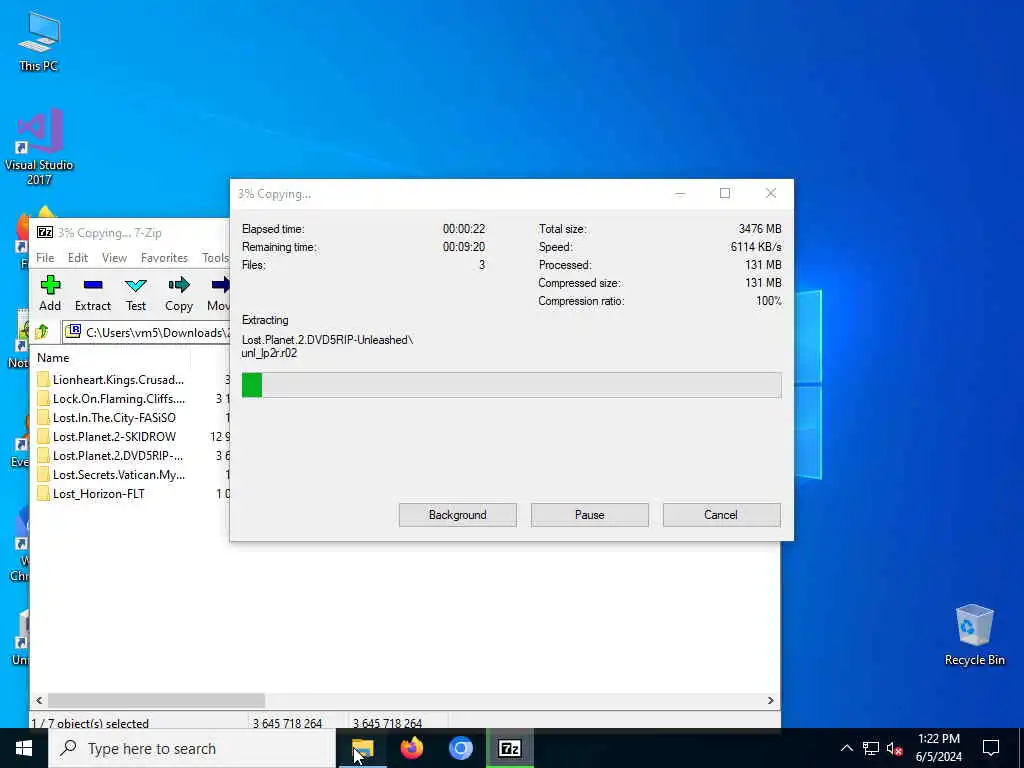
Task: Click the 7-Zip taskbar button
Action: tap(509, 748)
